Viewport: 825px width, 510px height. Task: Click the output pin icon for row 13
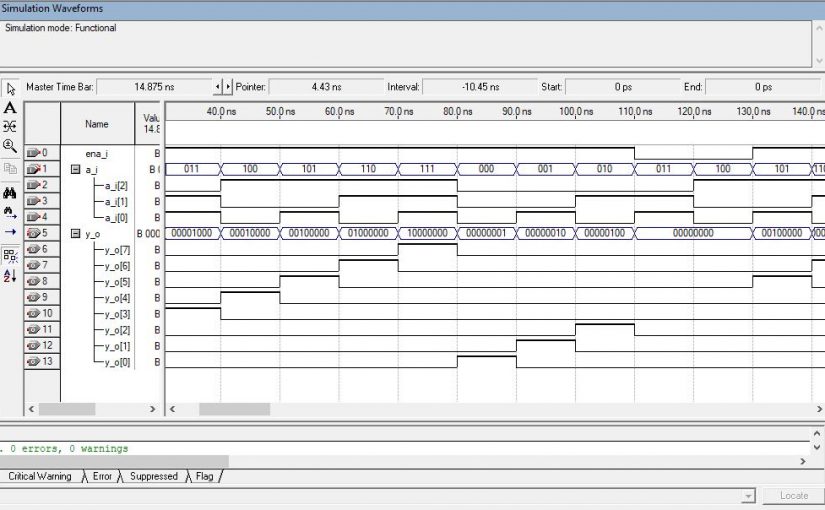(34, 362)
